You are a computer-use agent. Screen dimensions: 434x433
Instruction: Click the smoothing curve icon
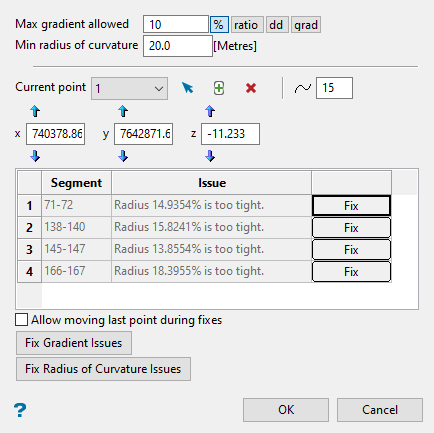(303, 88)
